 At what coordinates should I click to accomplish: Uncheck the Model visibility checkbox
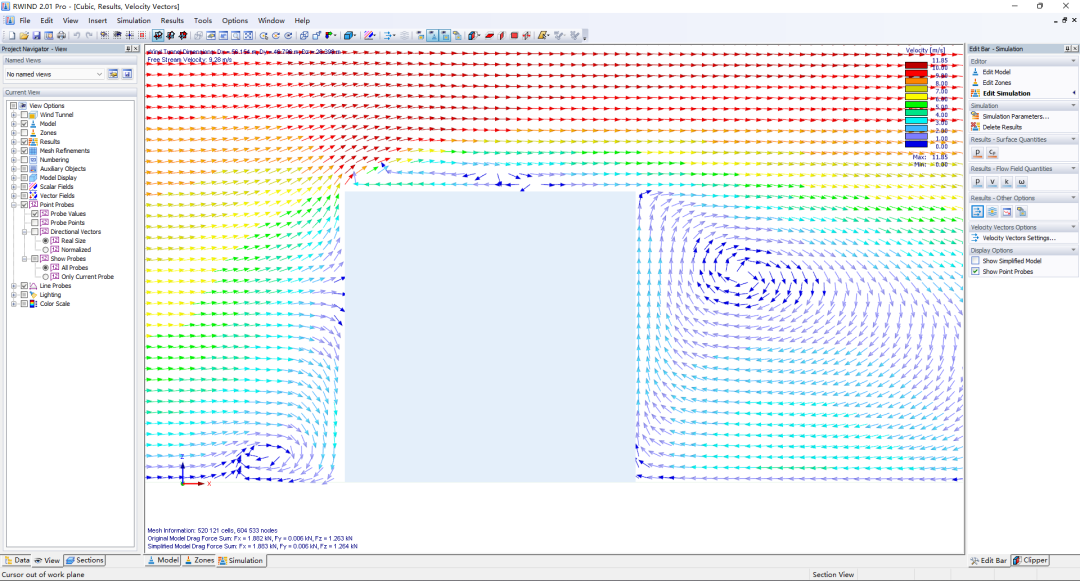click(x=24, y=124)
